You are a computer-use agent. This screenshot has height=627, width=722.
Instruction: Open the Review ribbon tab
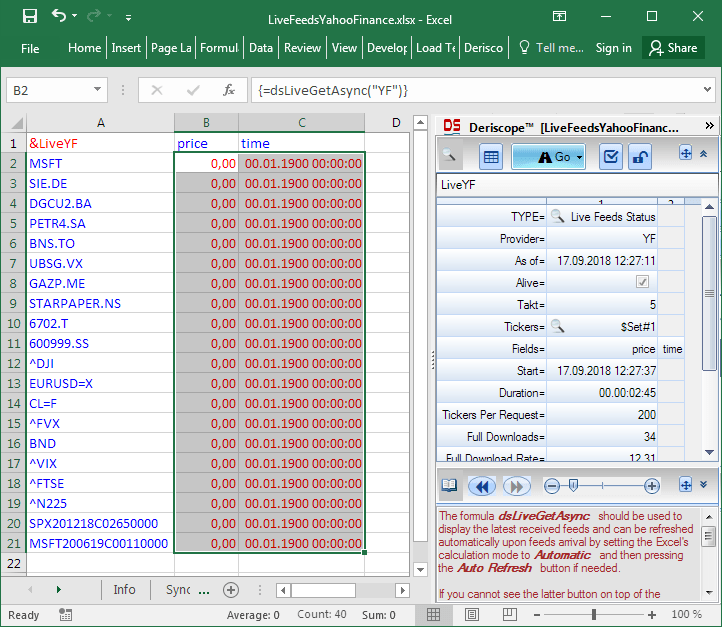(x=302, y=48)
